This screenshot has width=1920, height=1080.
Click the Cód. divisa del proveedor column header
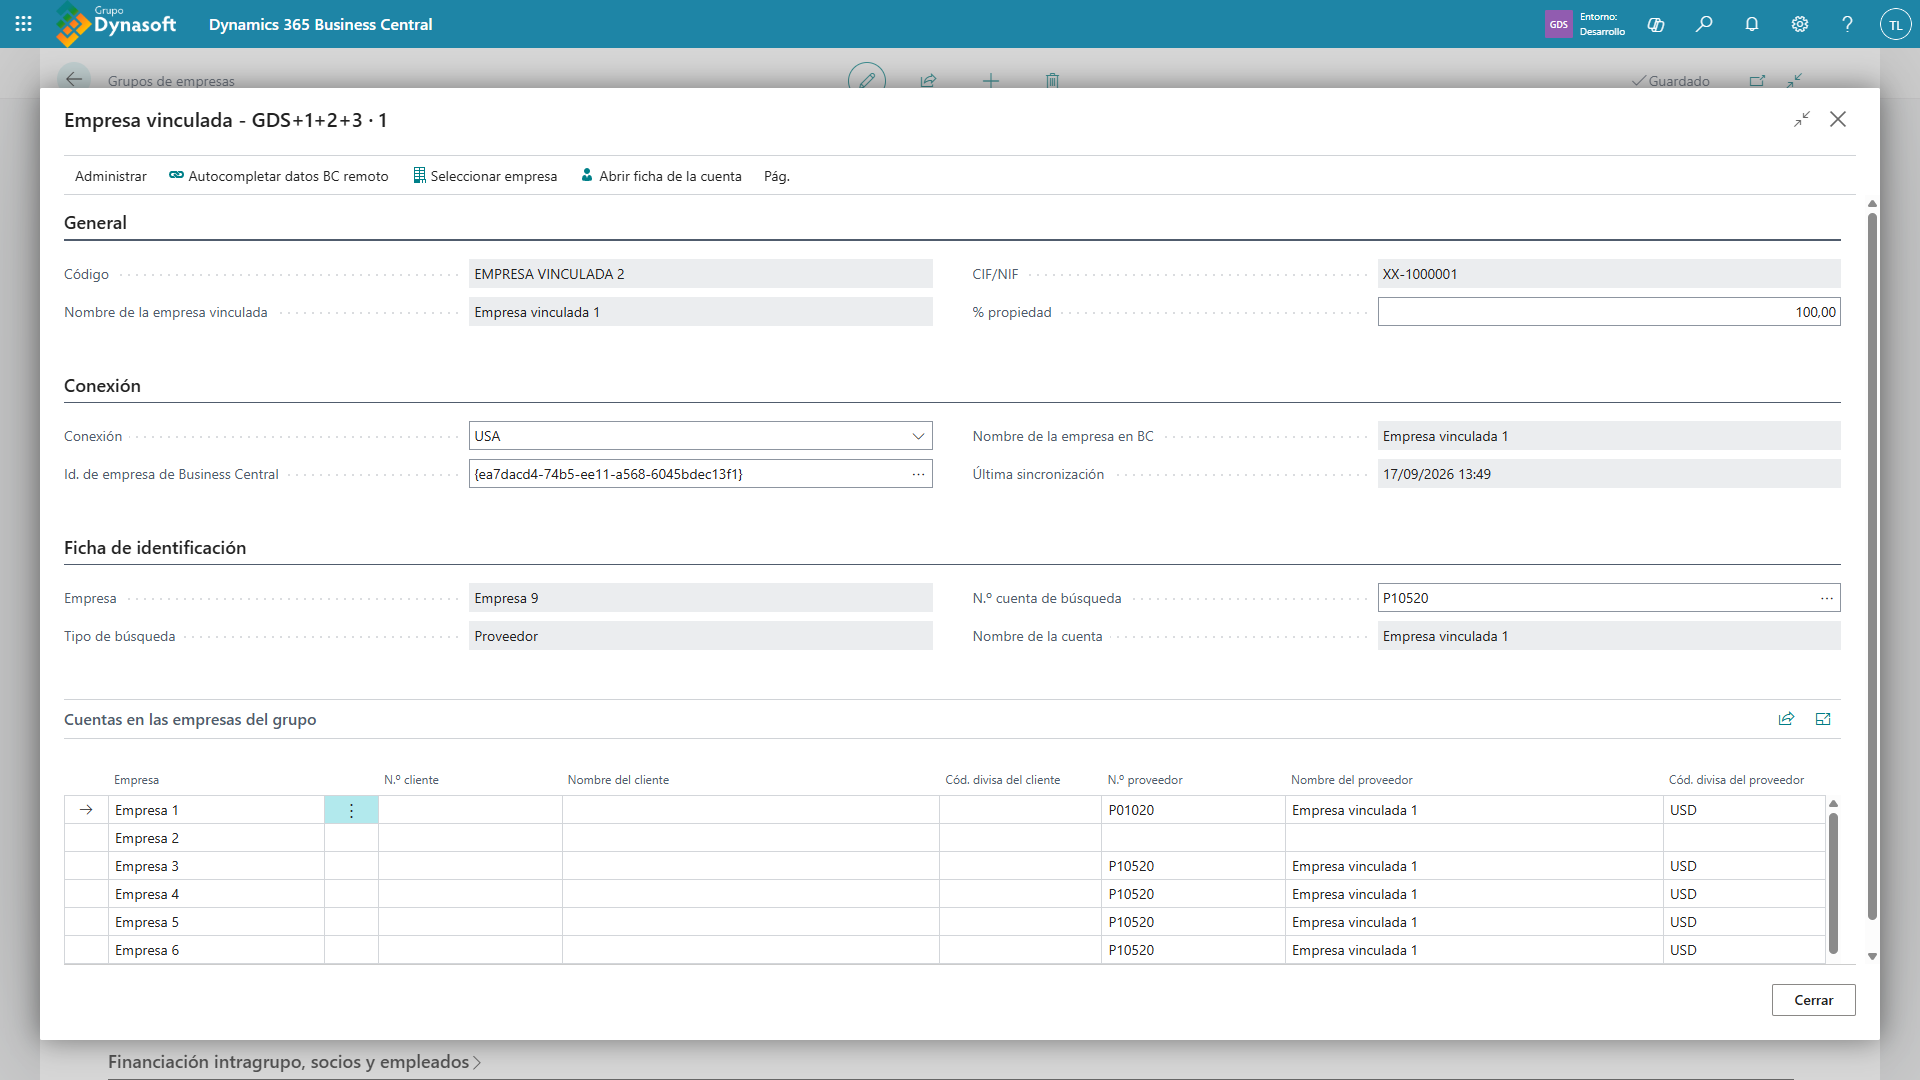(1736, 780)
